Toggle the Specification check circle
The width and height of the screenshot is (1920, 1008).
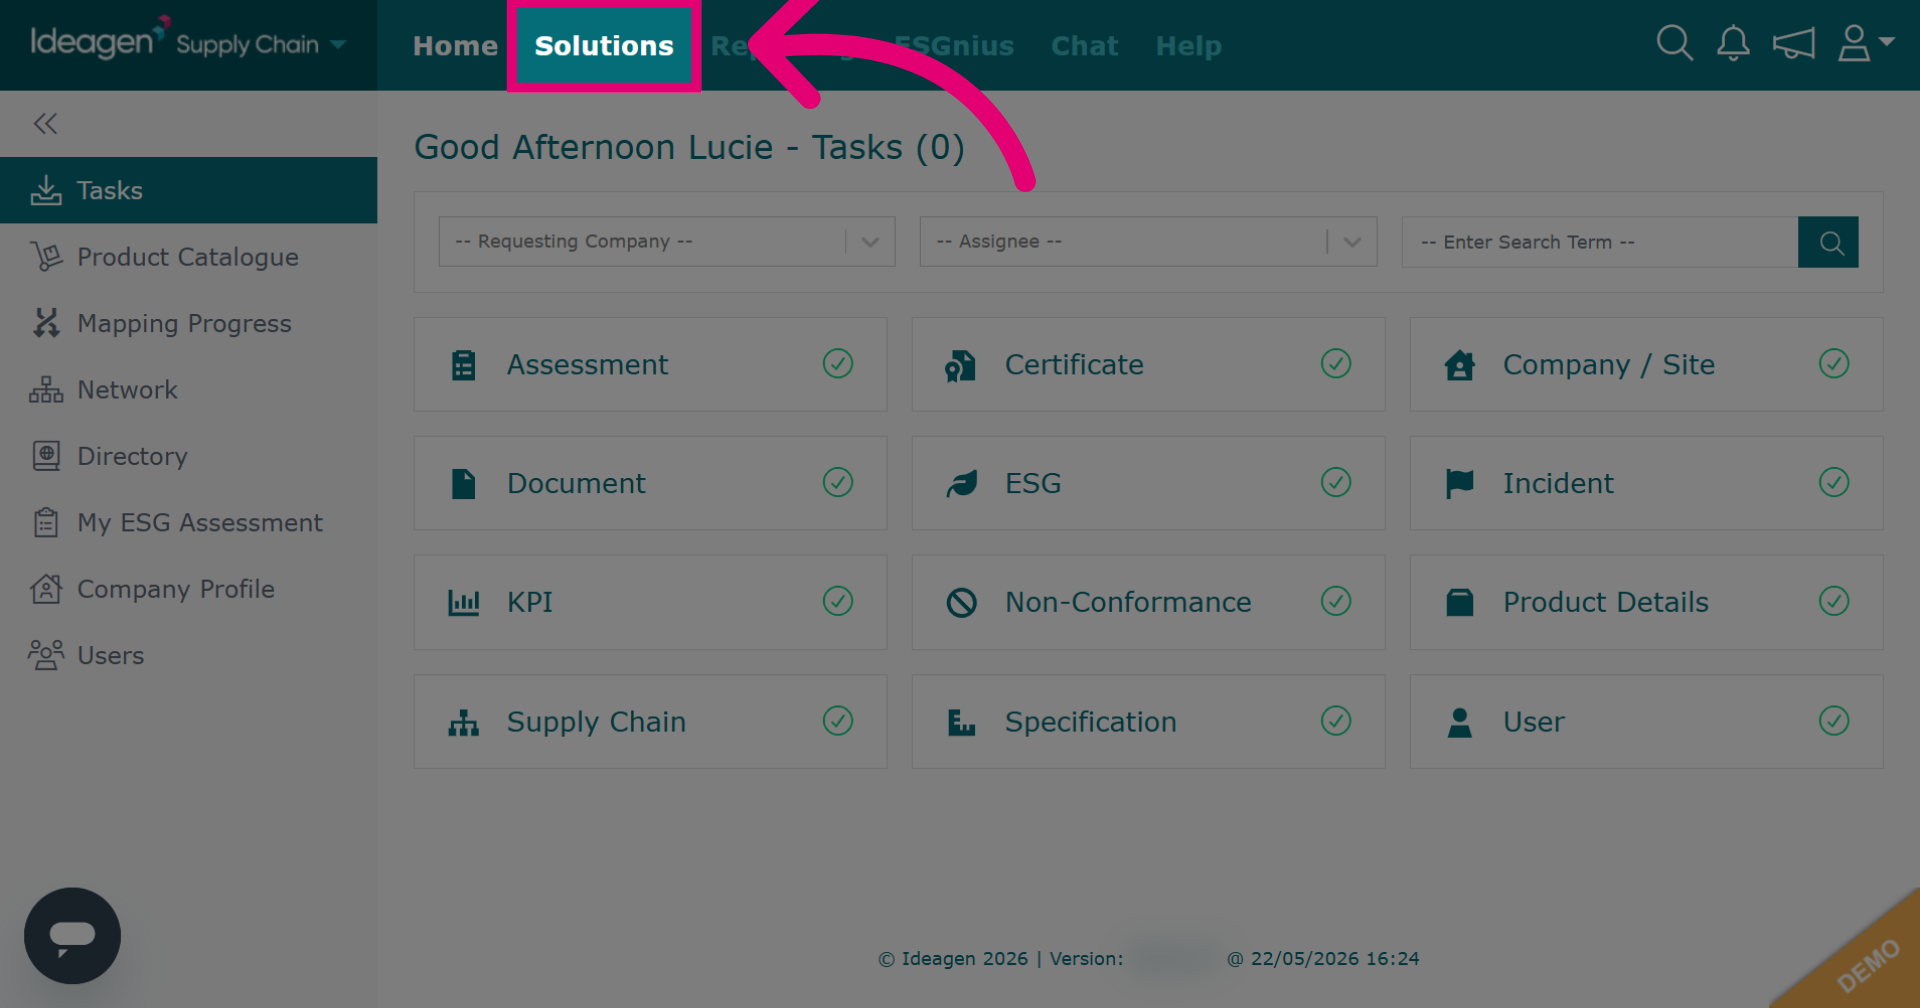click(x=1336, y=720)
